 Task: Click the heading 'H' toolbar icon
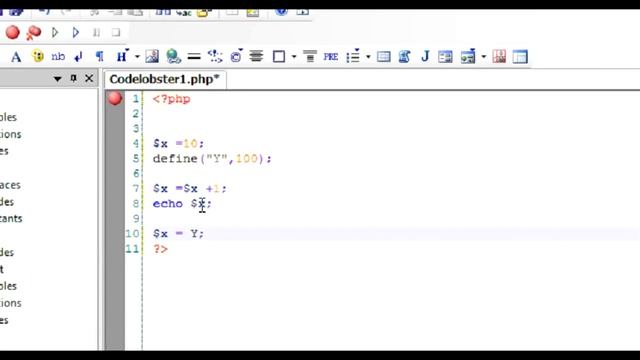coord(122,56)
